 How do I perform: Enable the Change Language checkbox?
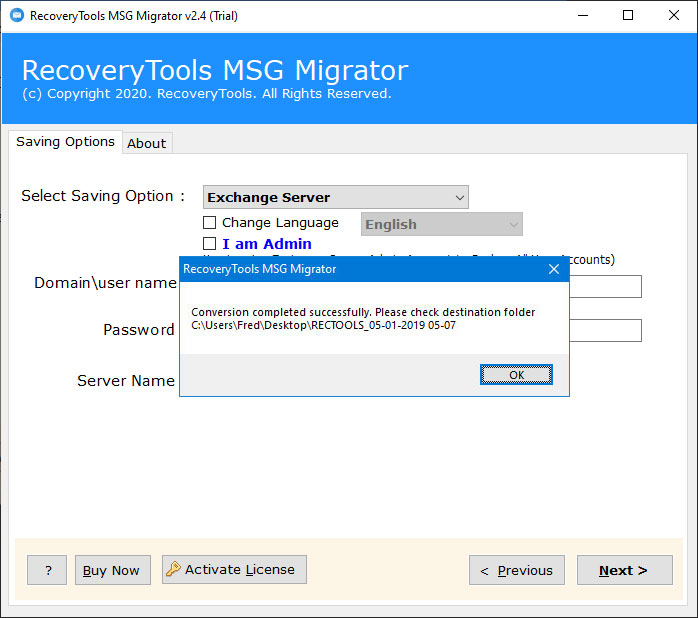point(209,222)
